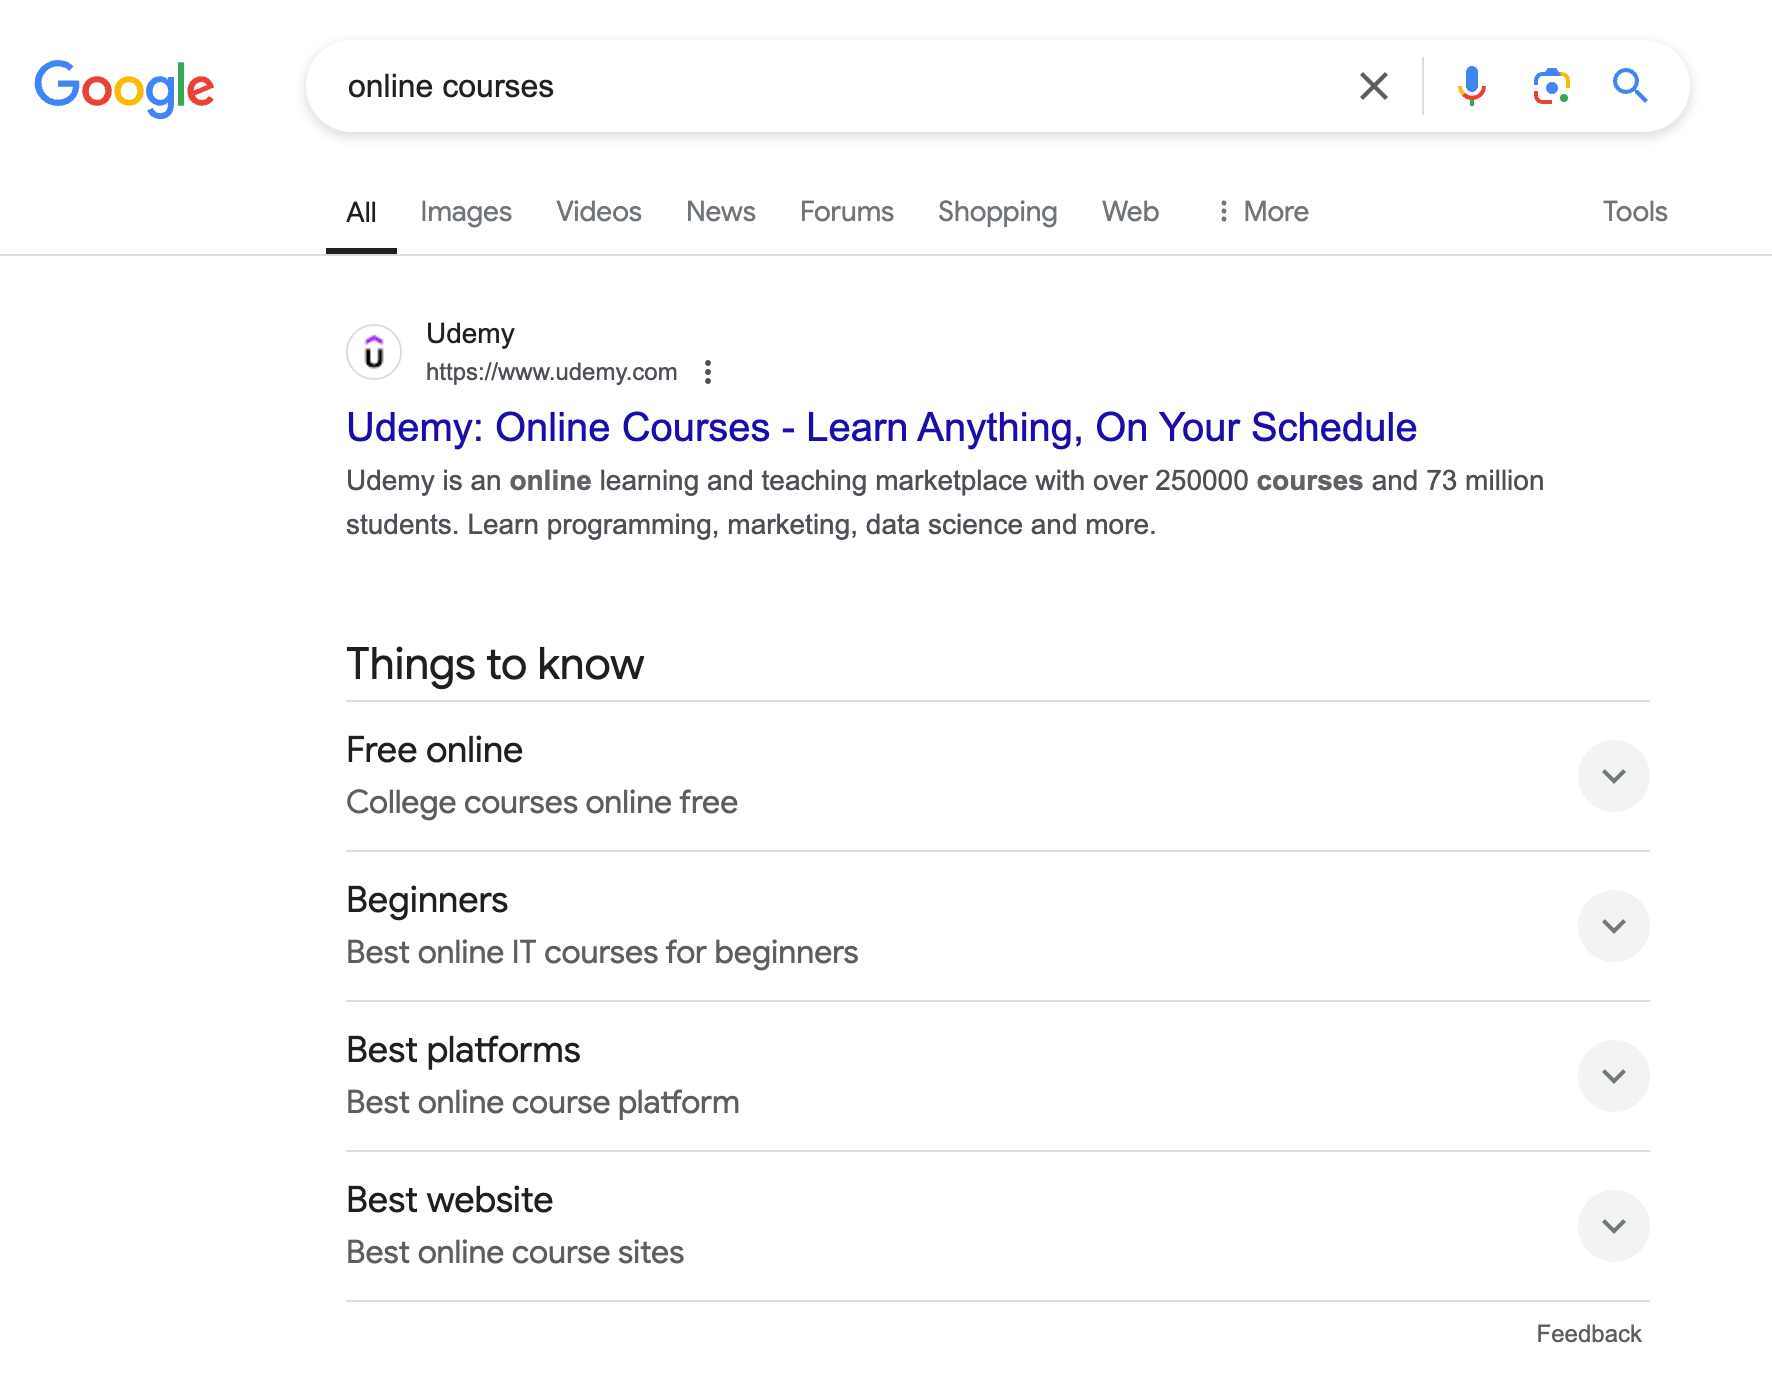Expand the Best website chevron

(1613, 1226)
